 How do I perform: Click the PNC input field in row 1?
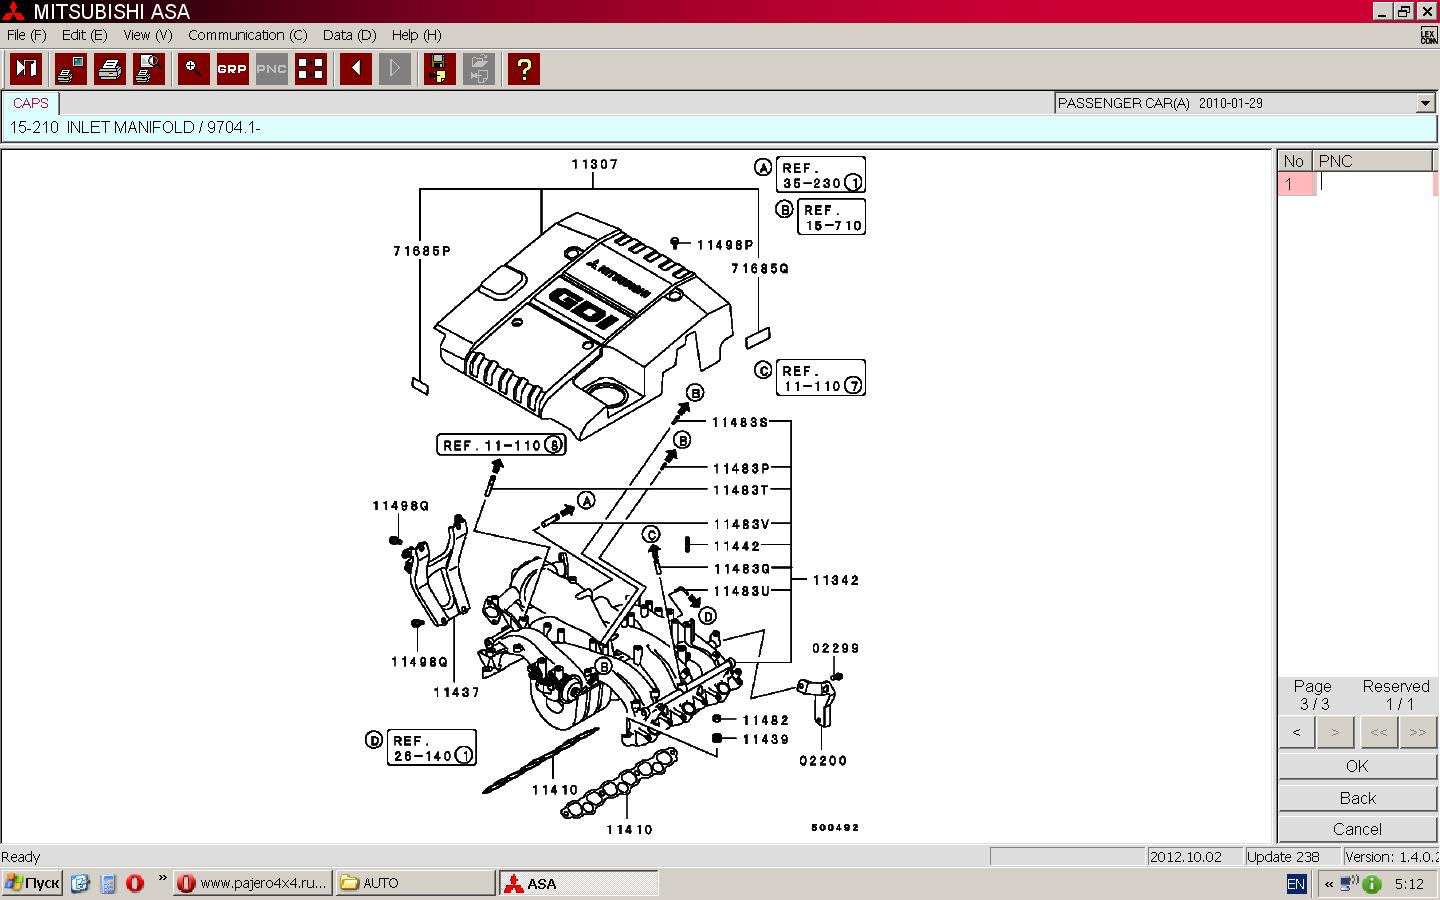tap(1375, 184)
